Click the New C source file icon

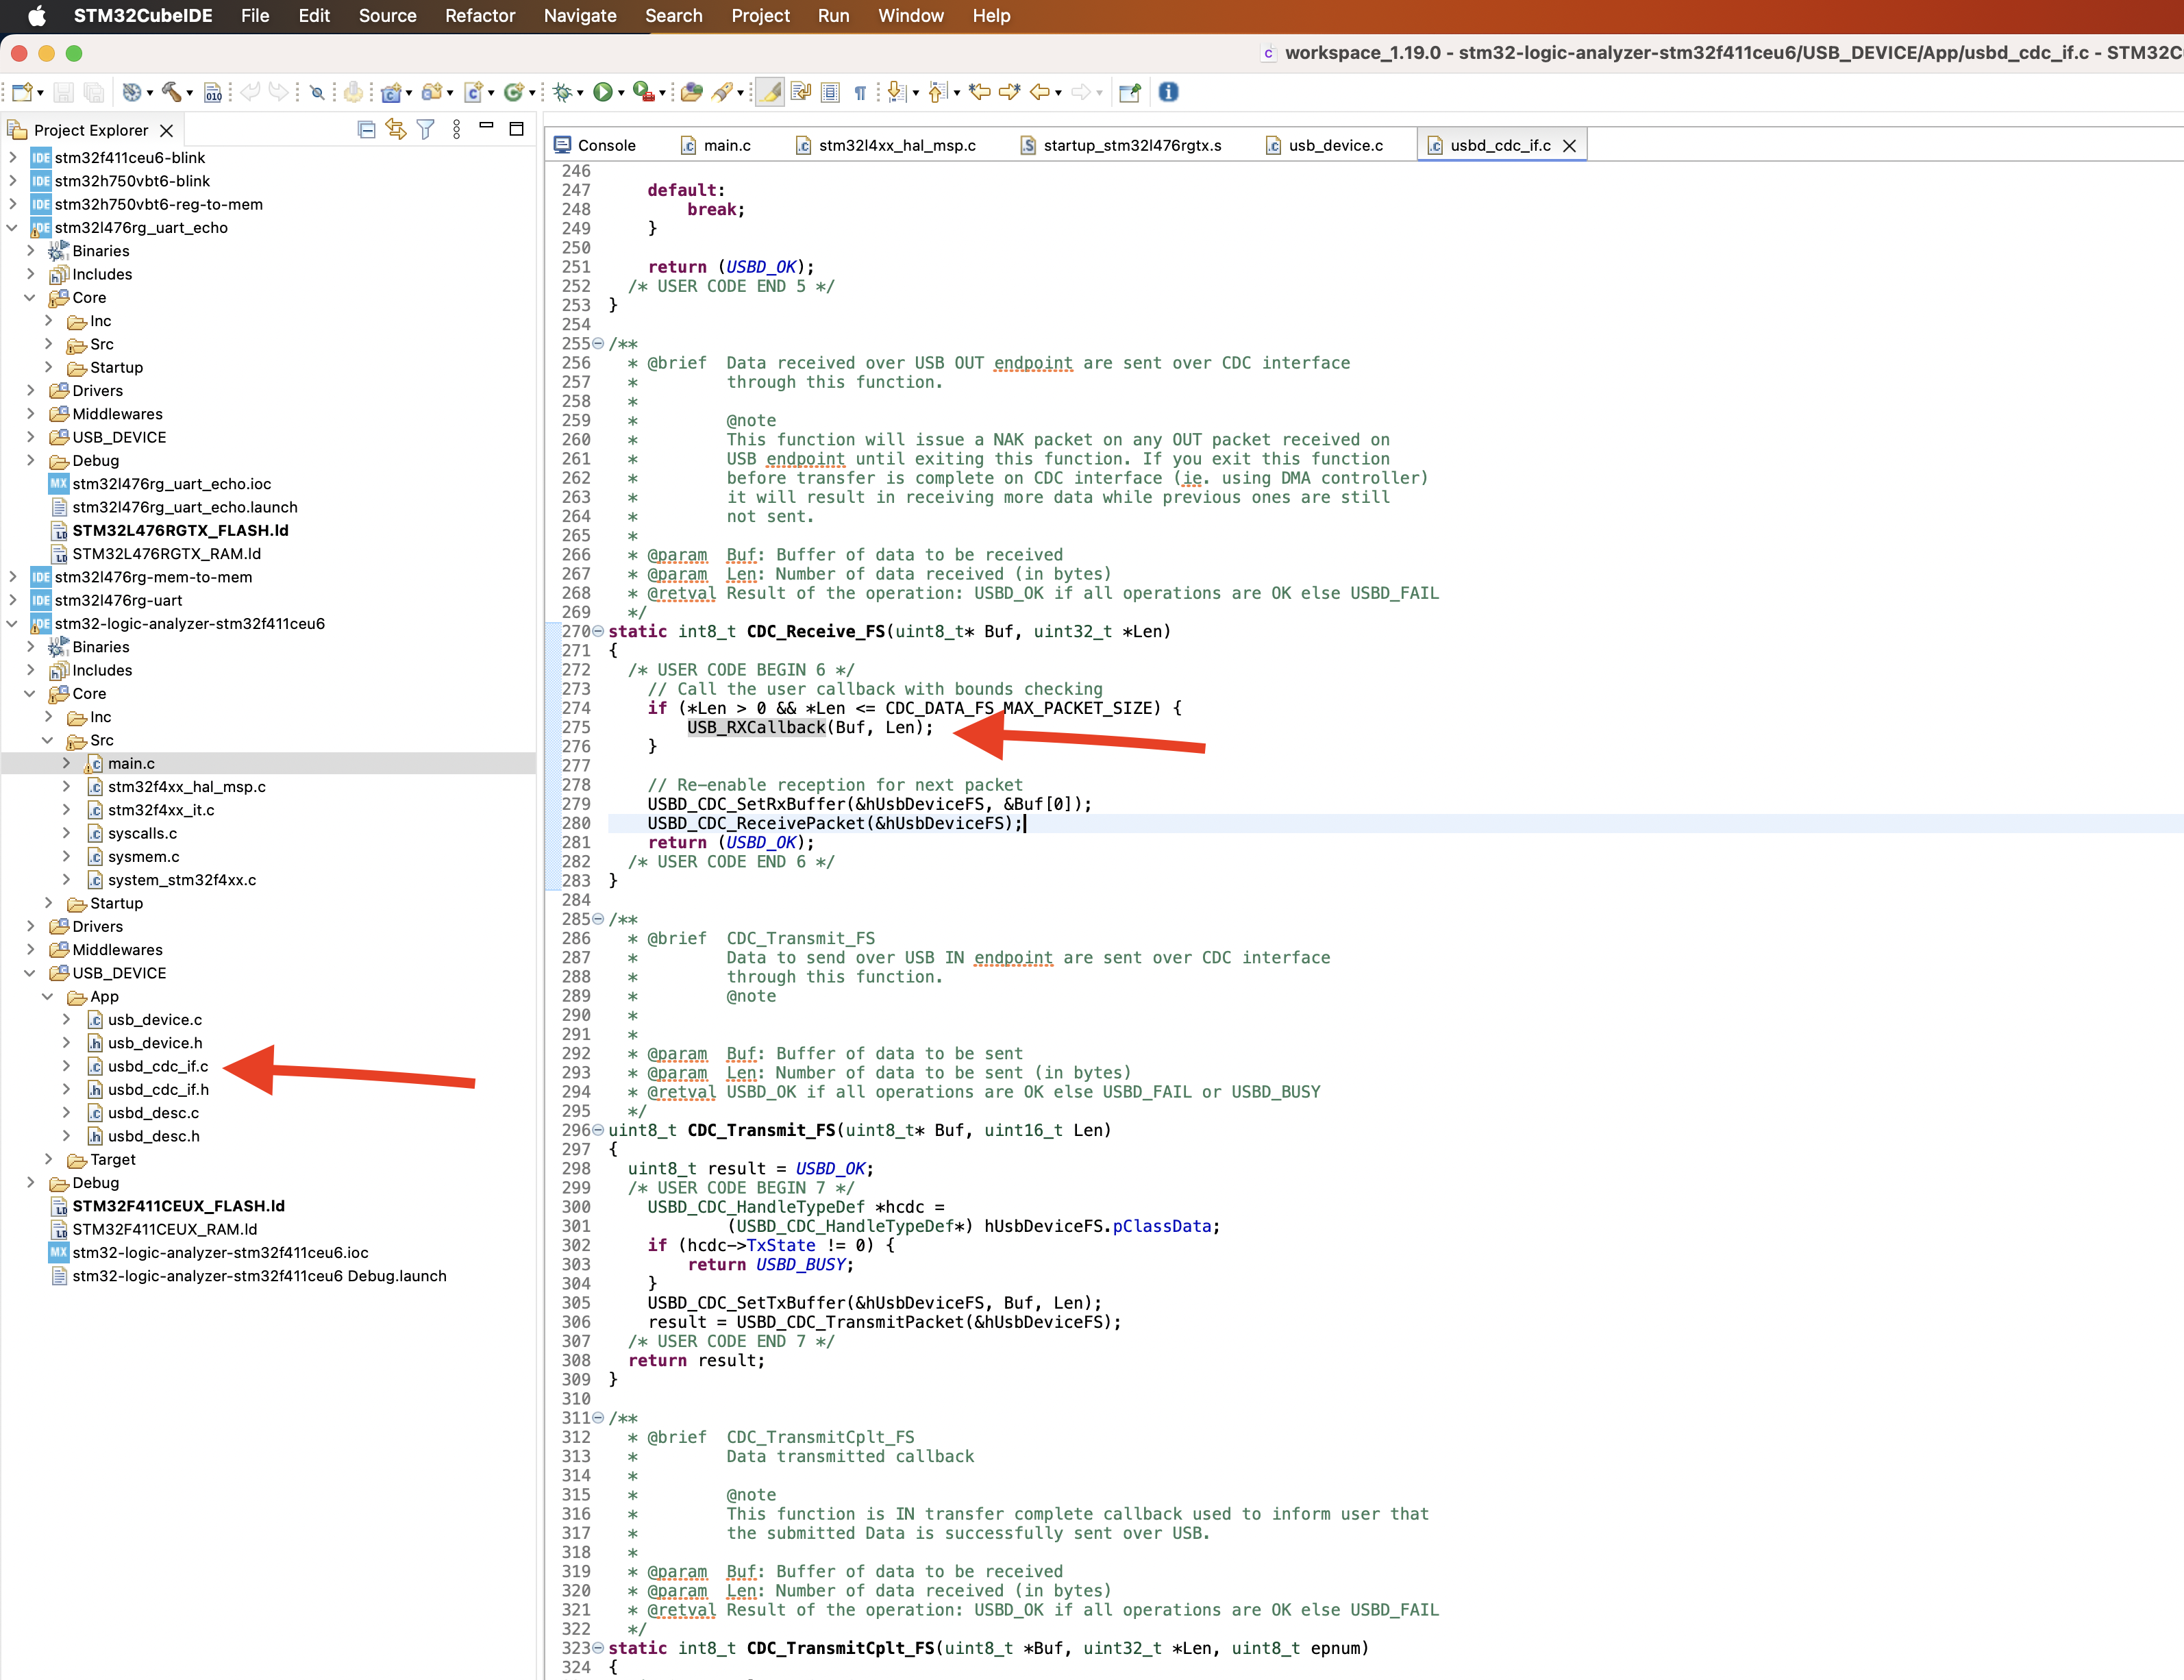(x=474, y=92)
